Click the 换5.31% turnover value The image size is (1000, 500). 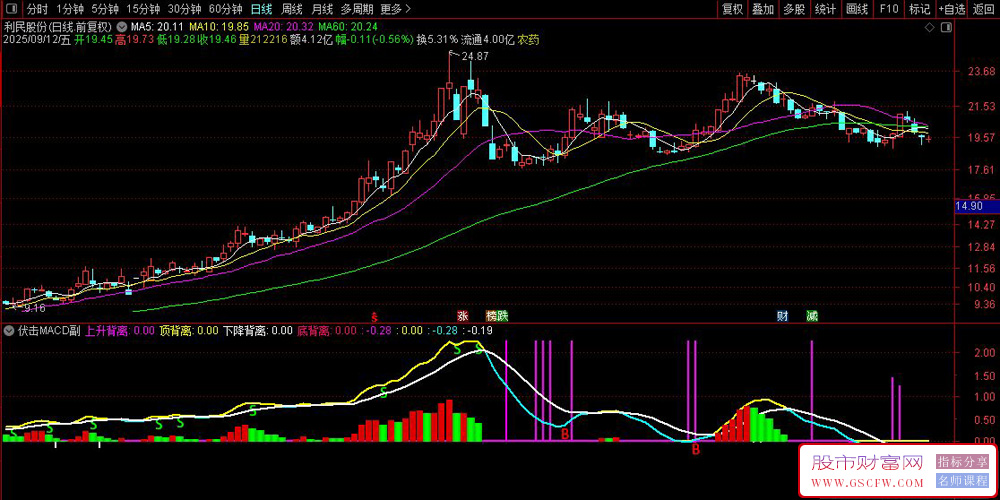click(x=438, y=40)
